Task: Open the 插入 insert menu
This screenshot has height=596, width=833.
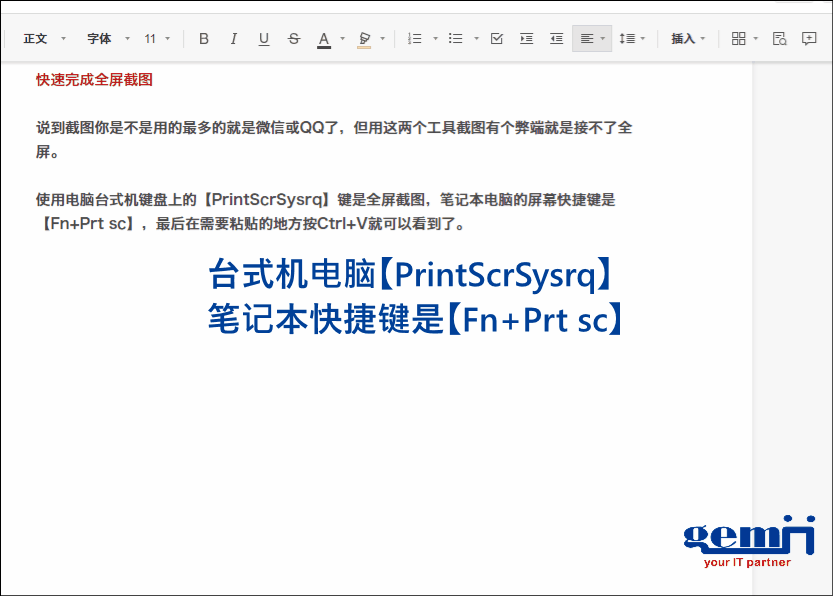Action: (x=688, y=39)
